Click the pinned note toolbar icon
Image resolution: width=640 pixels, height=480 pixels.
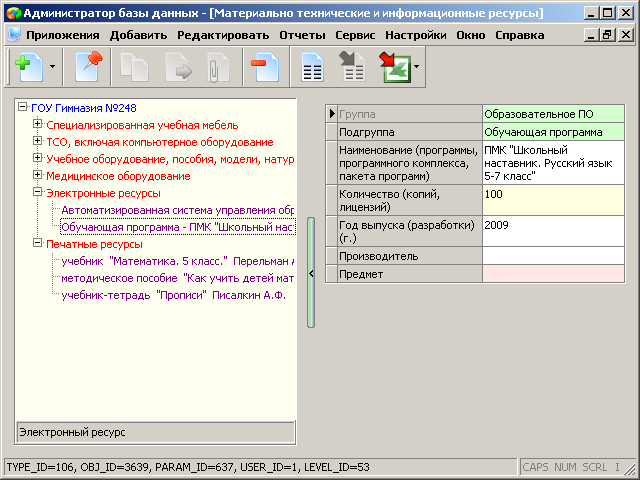click(x=88, y=67)
